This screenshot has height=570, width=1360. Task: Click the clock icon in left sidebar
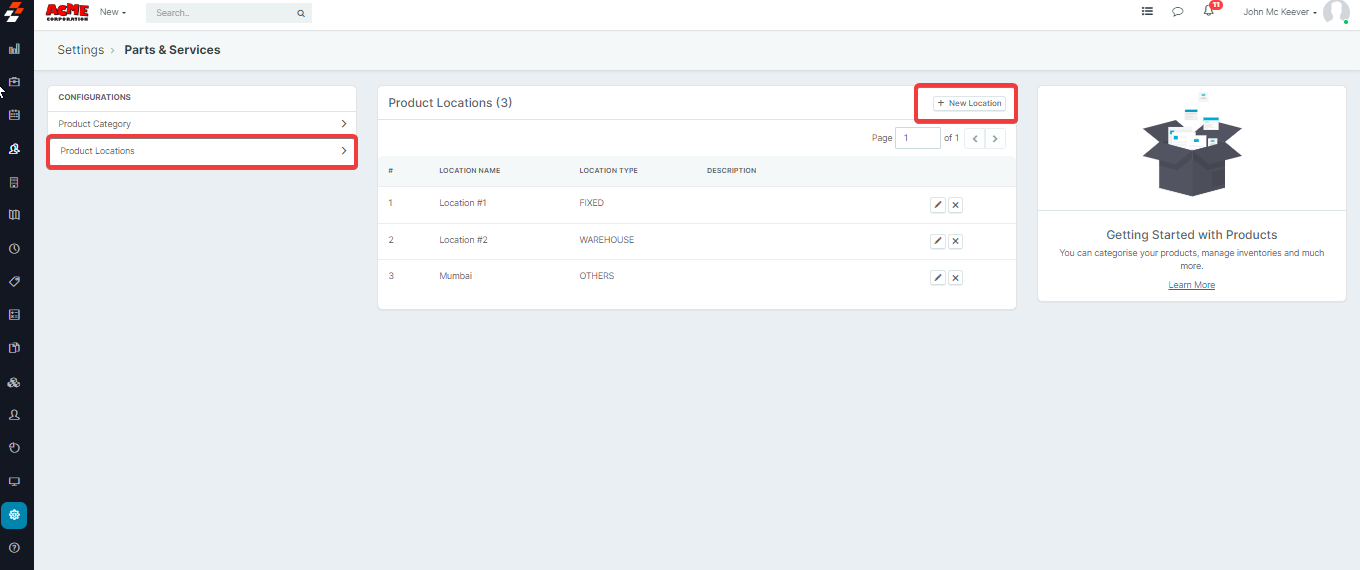14,248
